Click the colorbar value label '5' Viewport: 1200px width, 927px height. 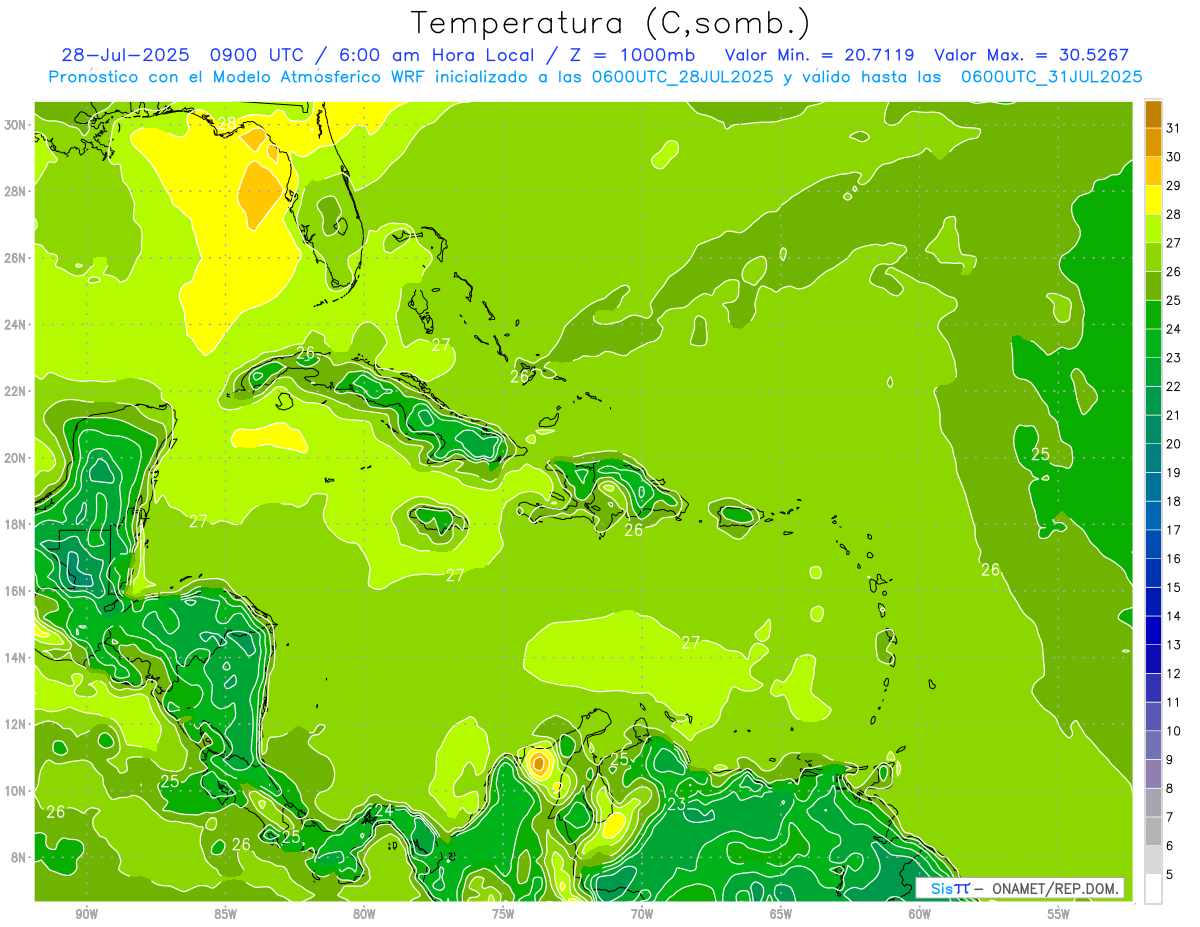click(1169, 875)
